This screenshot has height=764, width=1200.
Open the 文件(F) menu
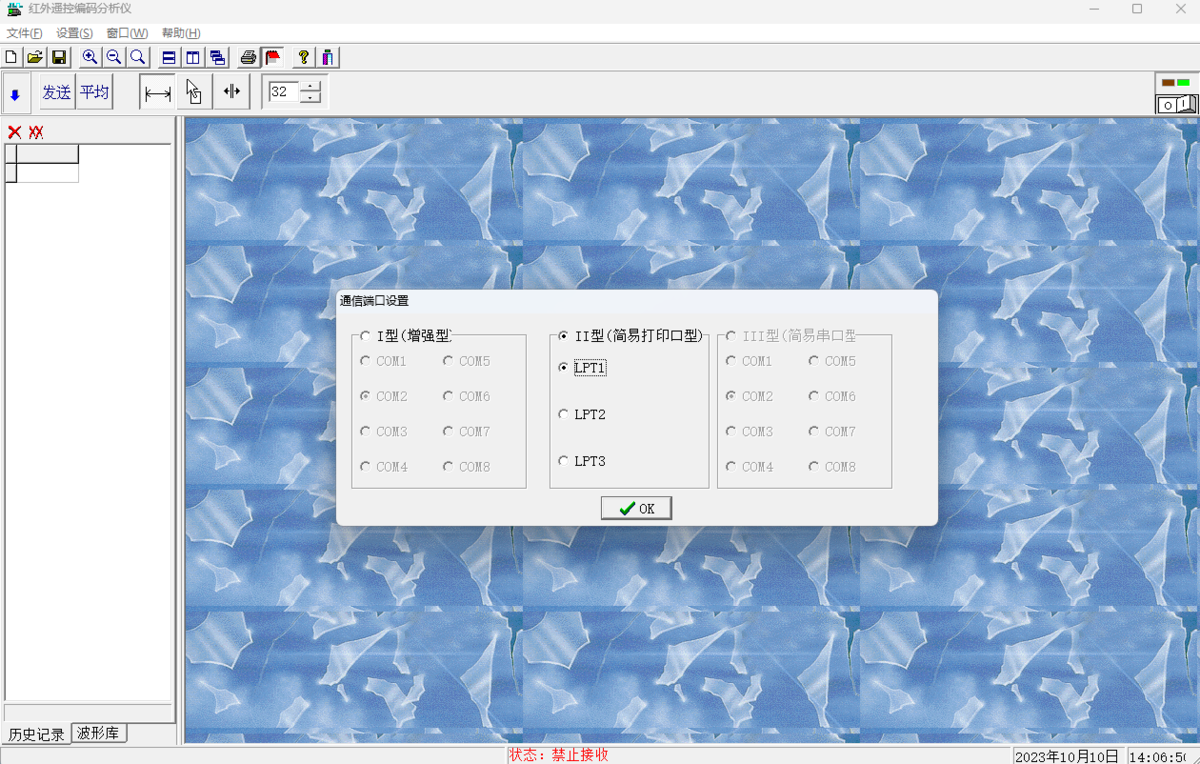coord(25,33)
